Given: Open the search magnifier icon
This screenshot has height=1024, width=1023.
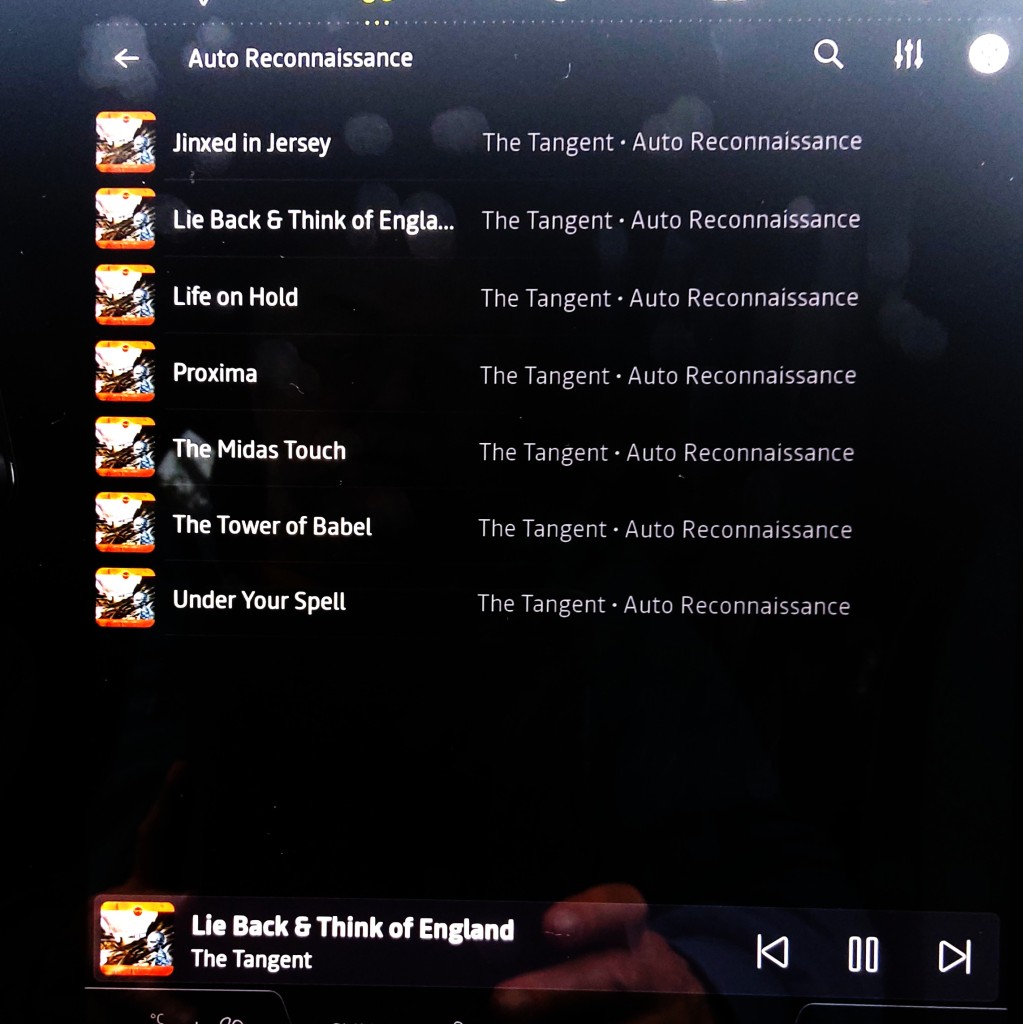Looking at the screenshot, I should coord(828,54).
